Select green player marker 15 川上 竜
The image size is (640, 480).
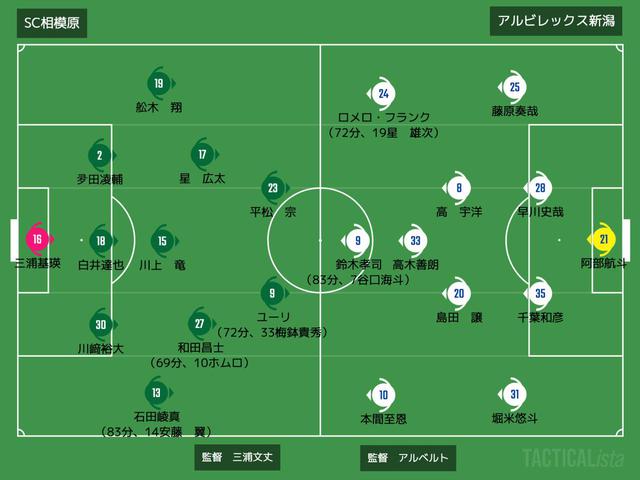pyautogui.click(x=163, y=241)
